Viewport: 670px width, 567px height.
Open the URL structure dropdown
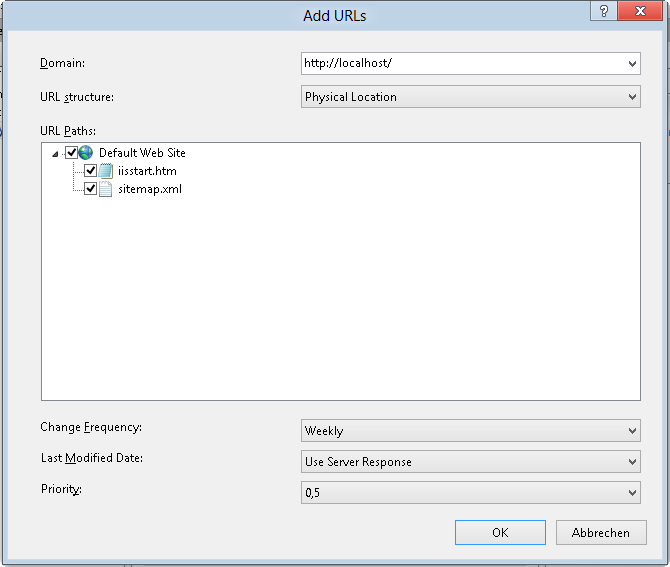click(632, 97)
